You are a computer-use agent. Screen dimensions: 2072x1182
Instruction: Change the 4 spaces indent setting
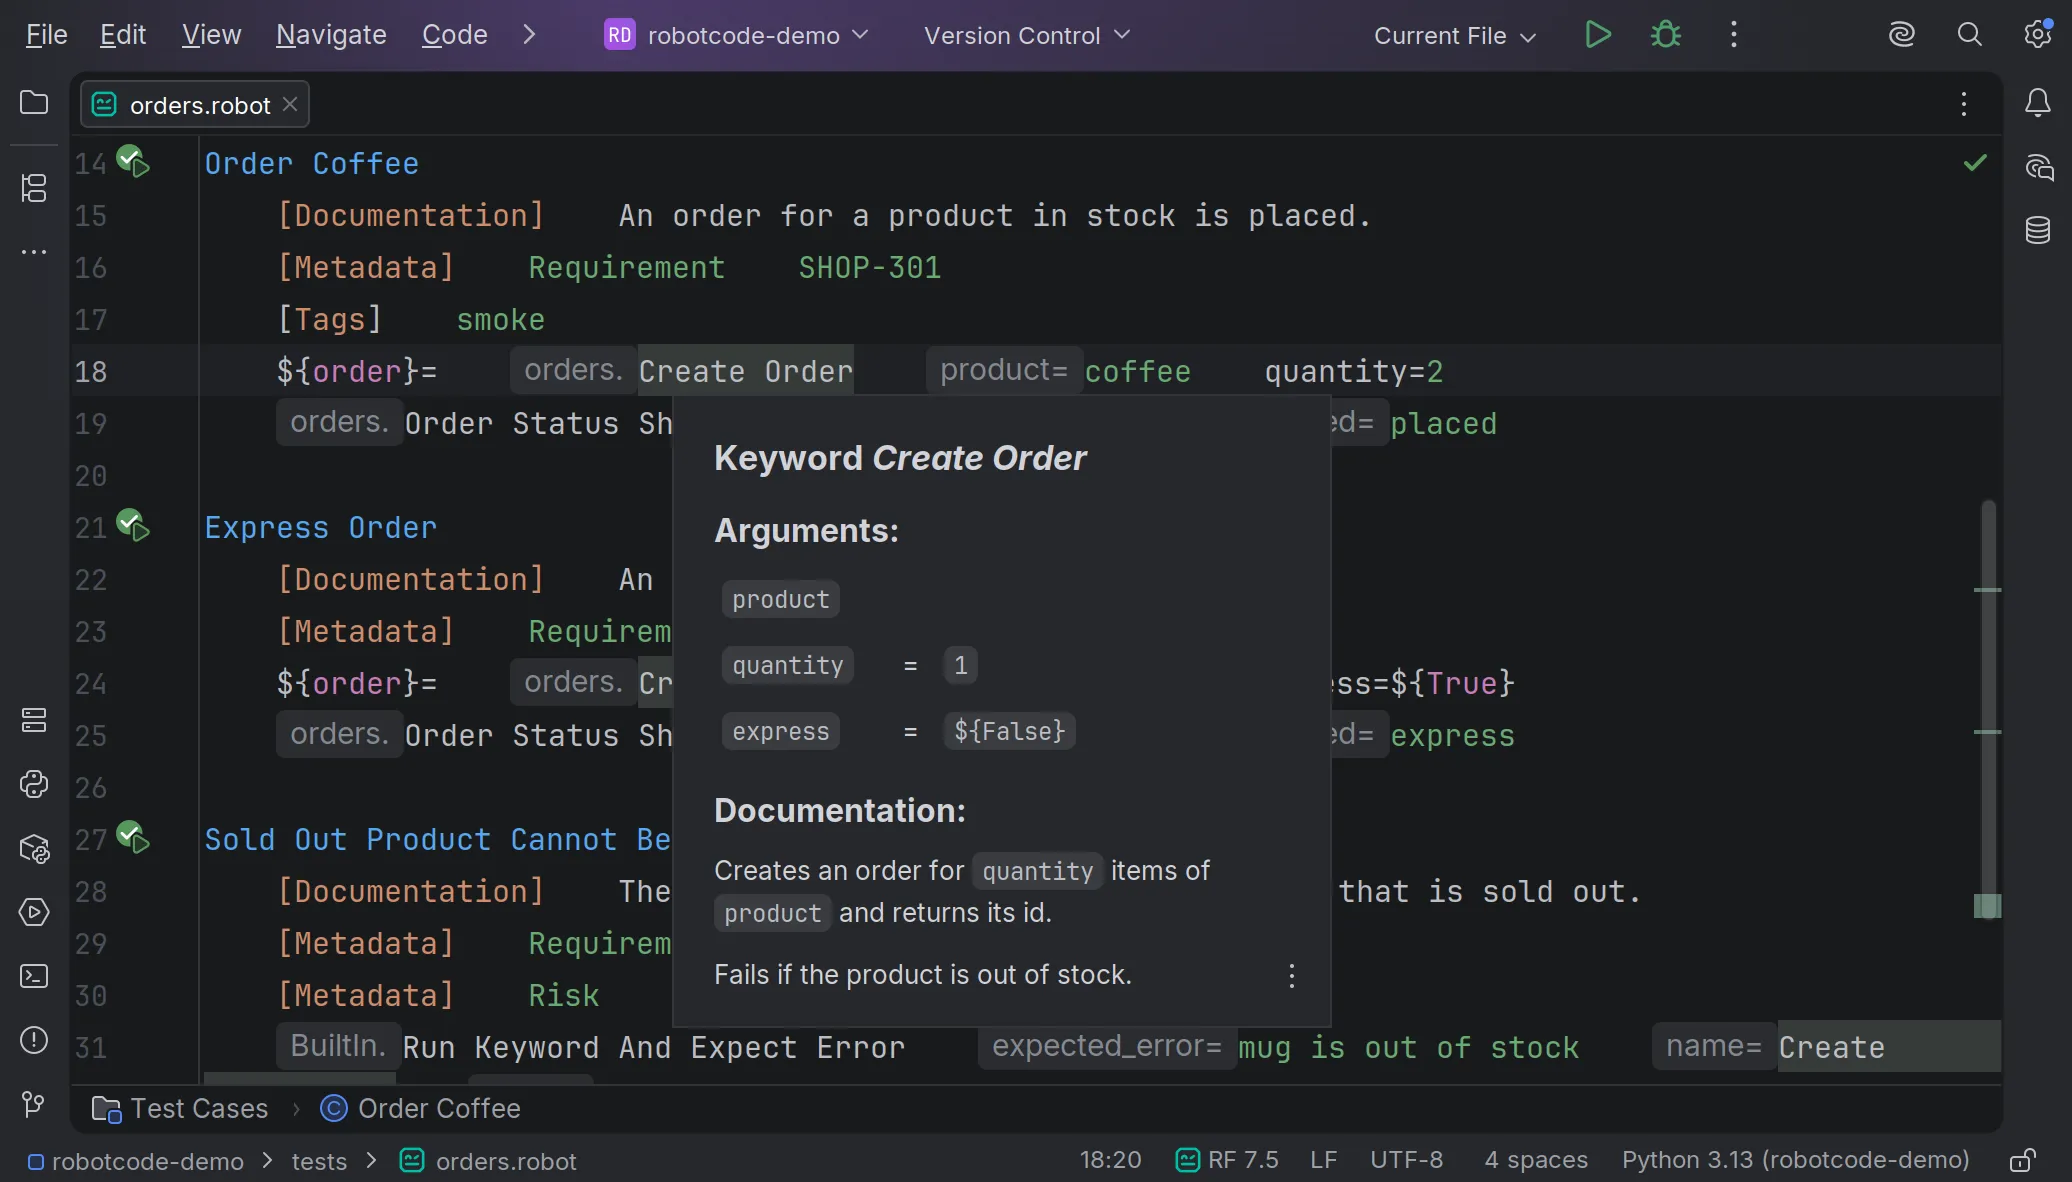click(1536, 1160)
